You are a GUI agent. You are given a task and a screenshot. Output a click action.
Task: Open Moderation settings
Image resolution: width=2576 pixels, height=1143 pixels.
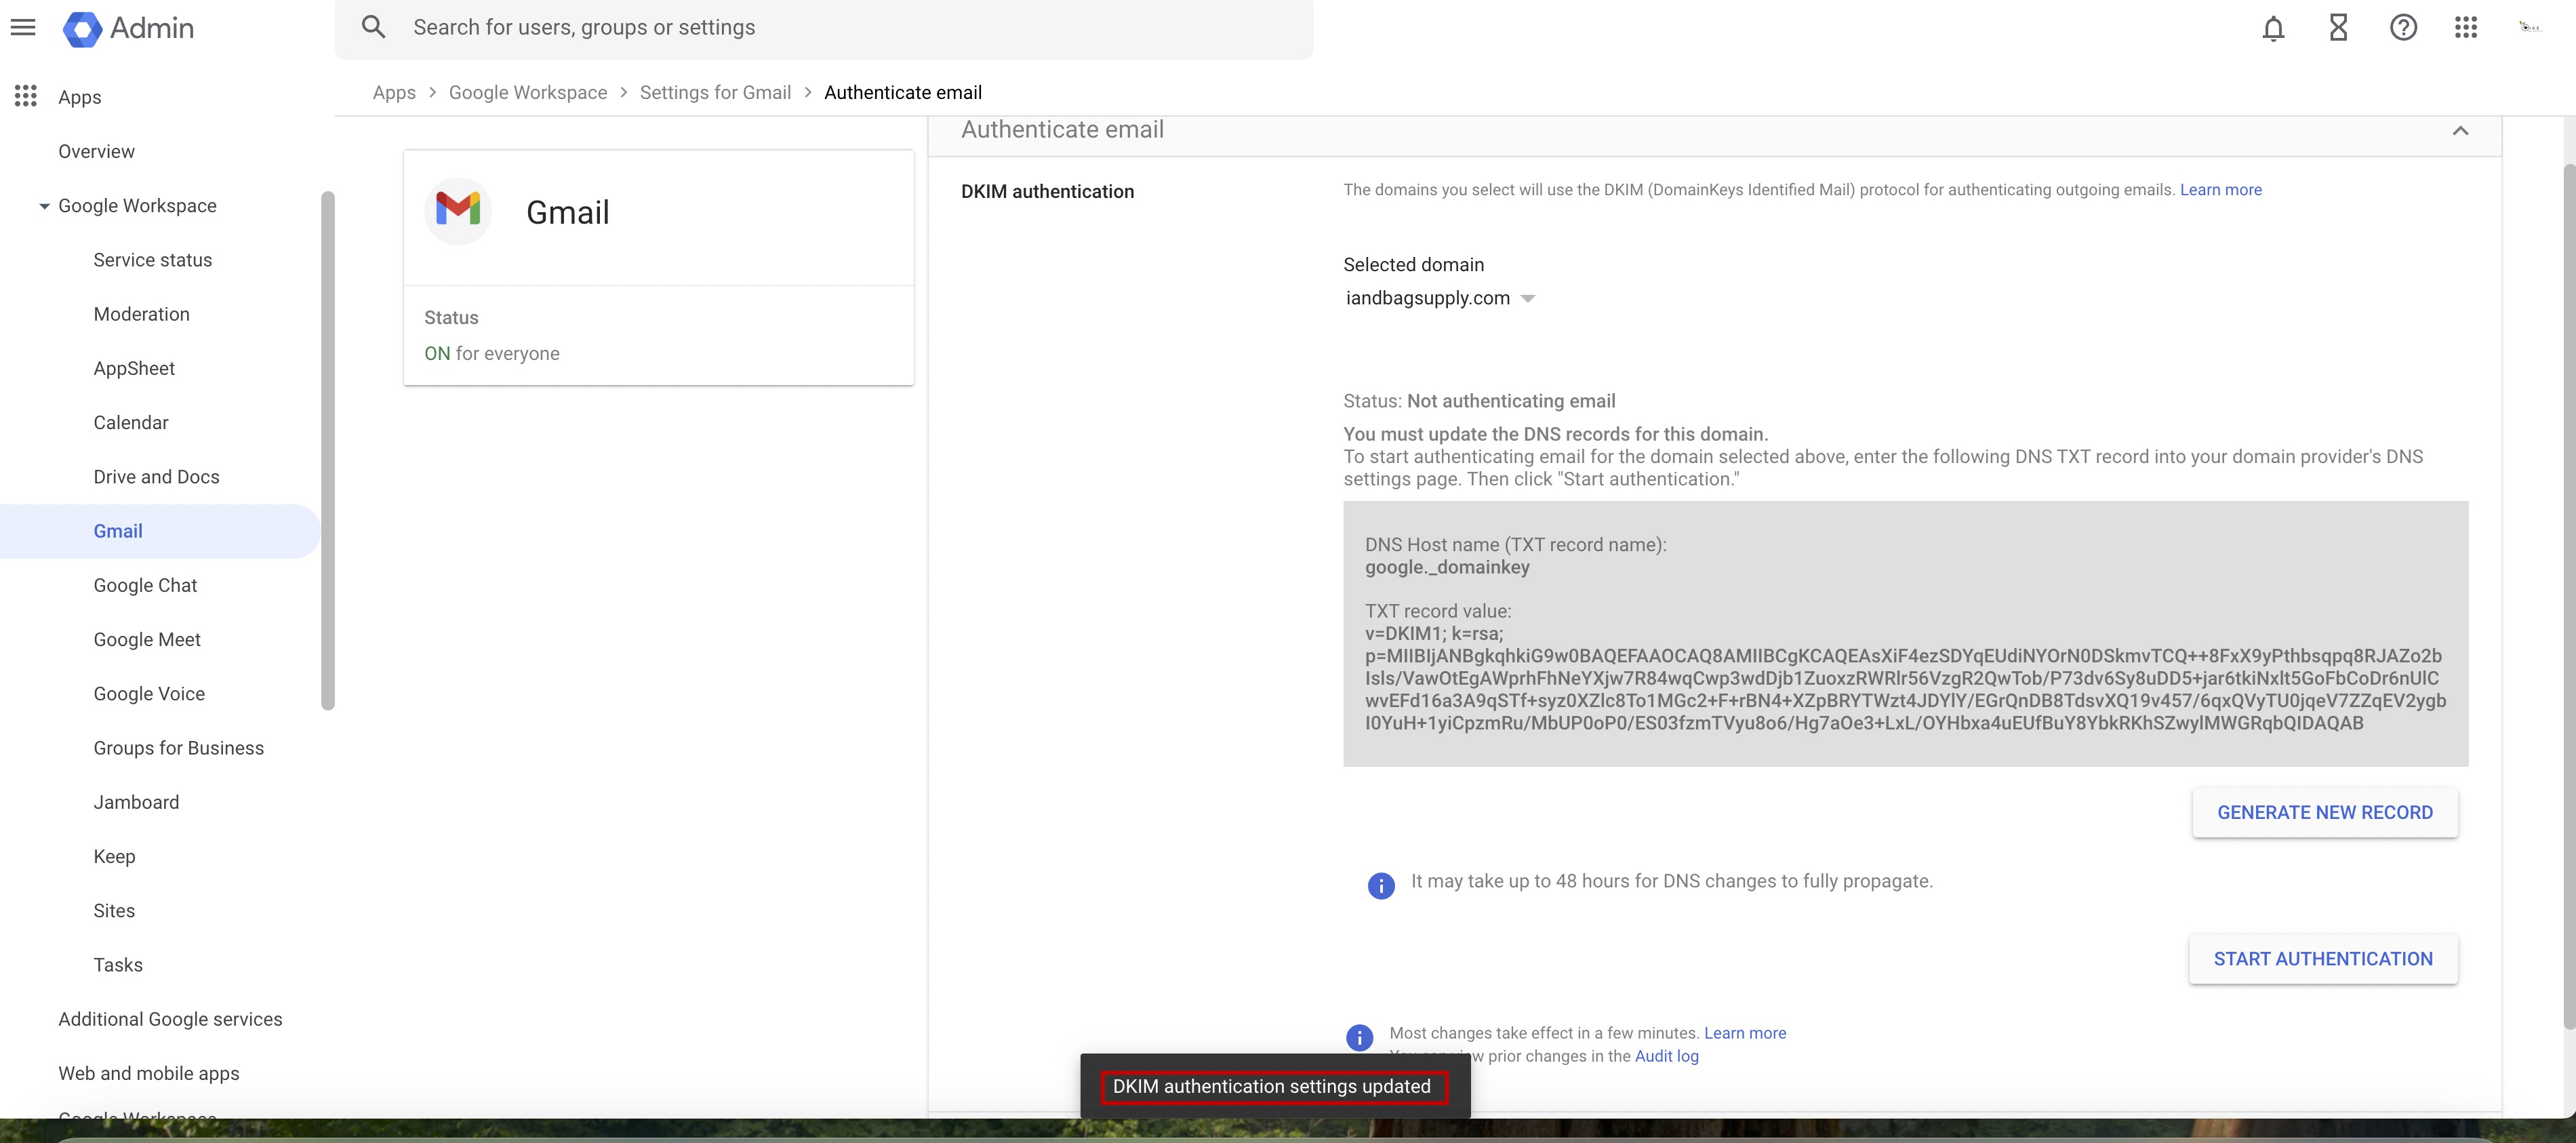[x=141, y=314]
